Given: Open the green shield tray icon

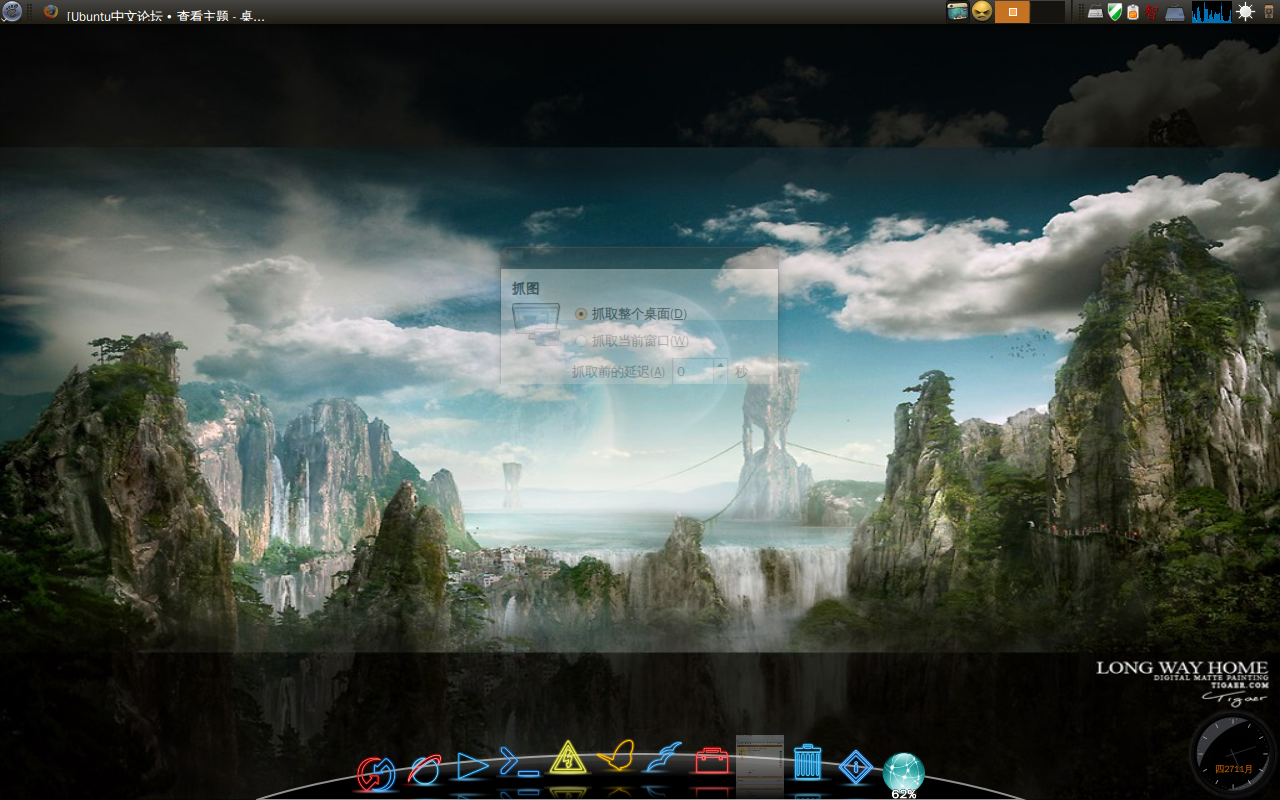Looking at the screenshot, I should point(1115,12).
